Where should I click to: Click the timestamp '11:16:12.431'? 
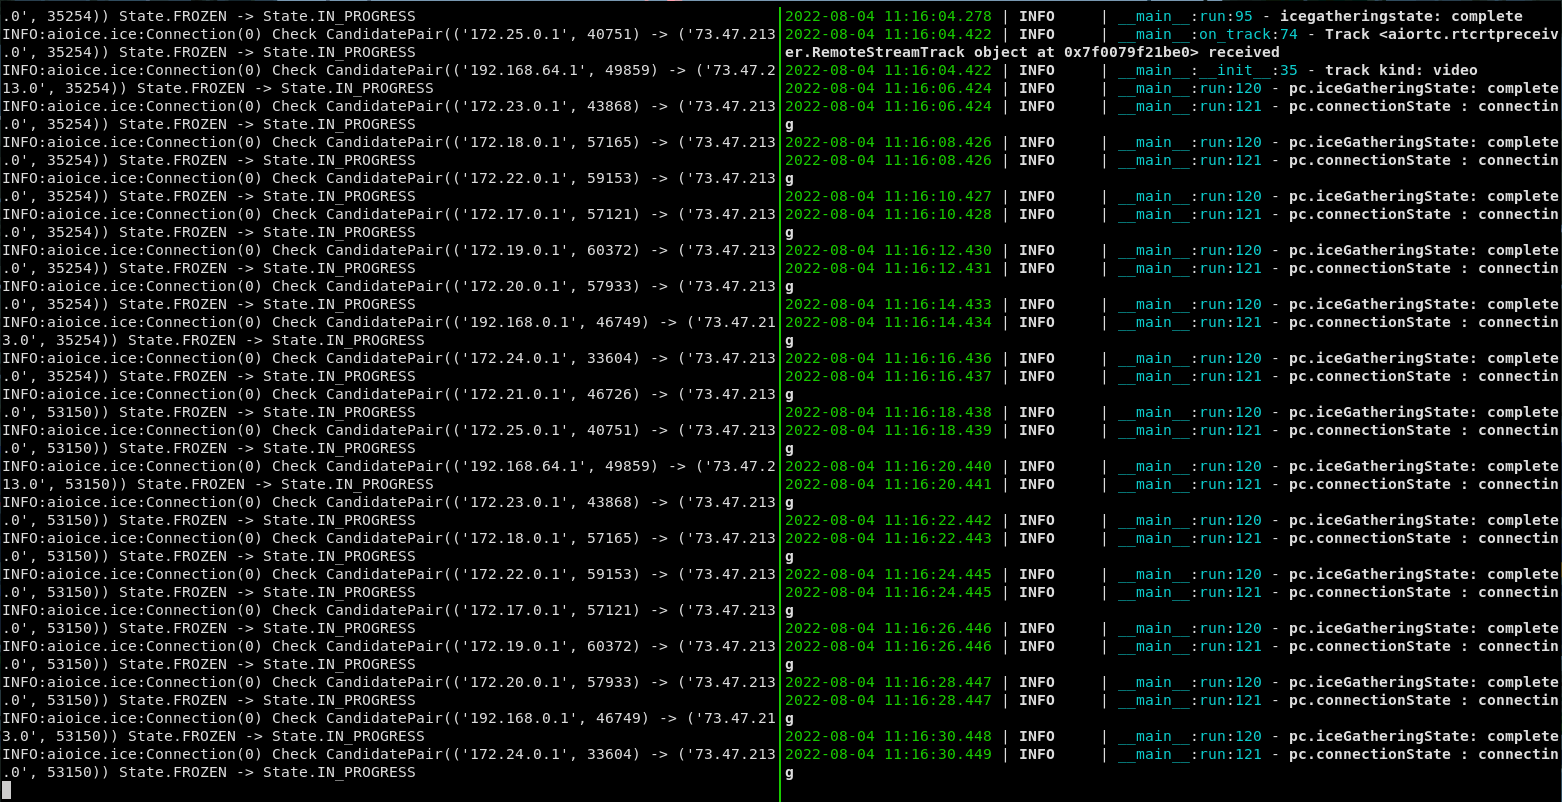tap(938, 268)
